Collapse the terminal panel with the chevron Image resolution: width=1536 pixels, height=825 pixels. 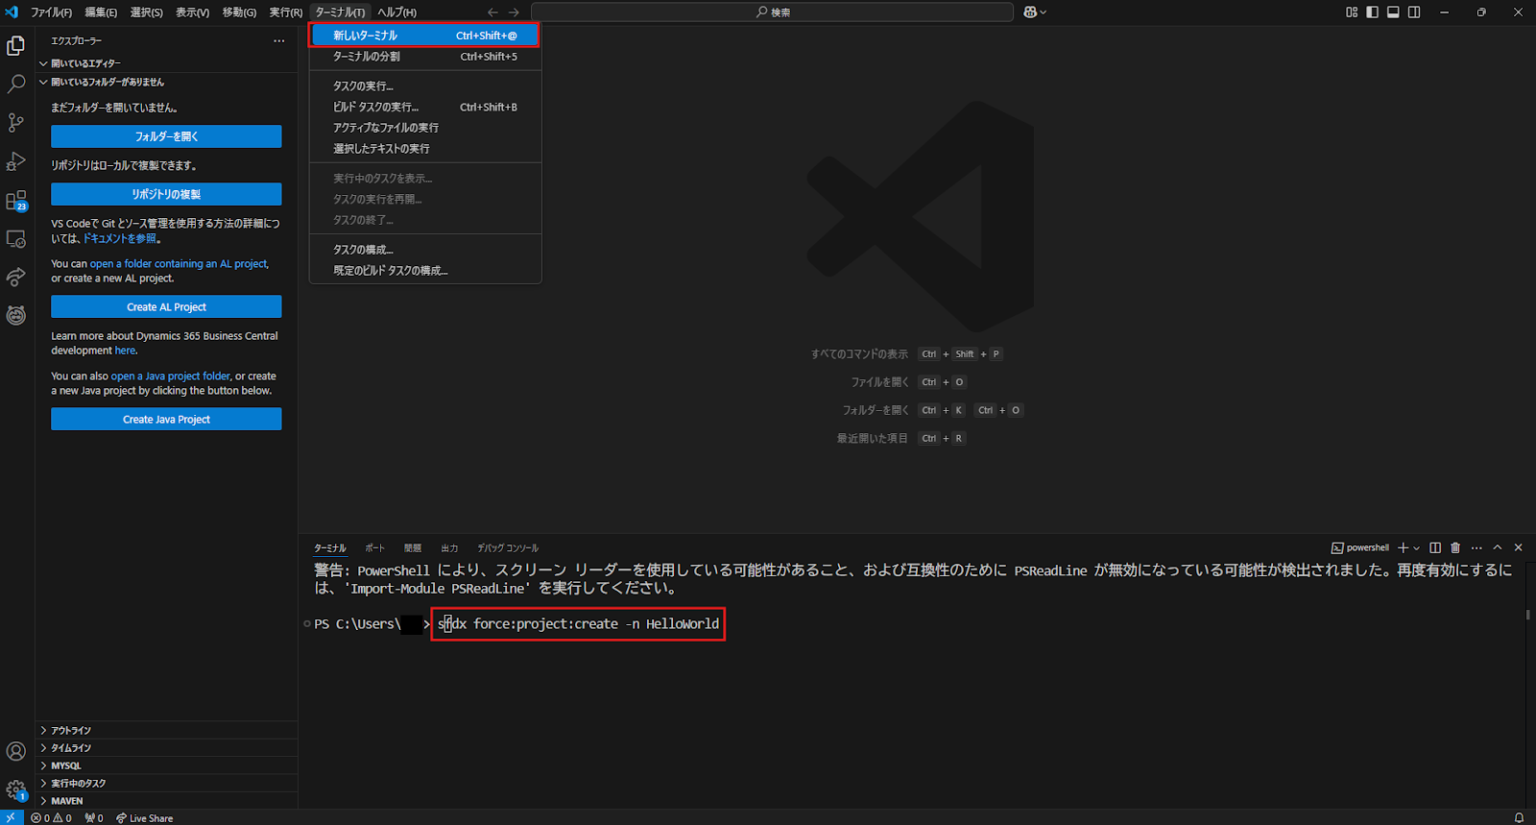click(x=1497, y=547)
